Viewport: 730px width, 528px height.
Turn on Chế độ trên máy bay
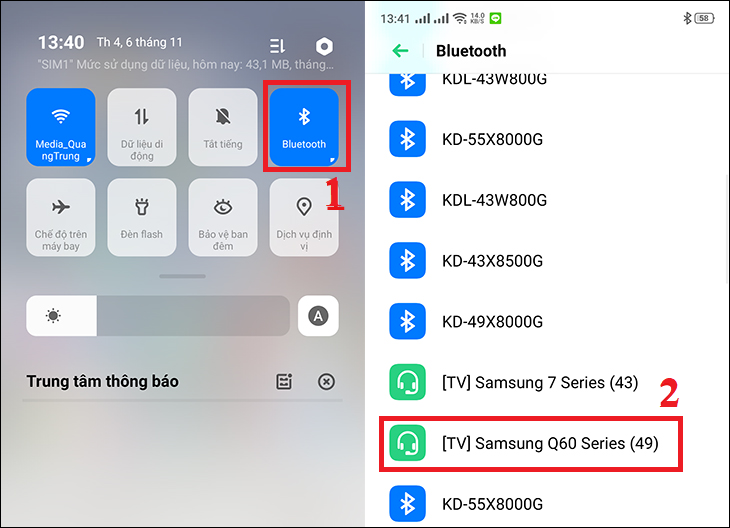(x=61, y=217)
